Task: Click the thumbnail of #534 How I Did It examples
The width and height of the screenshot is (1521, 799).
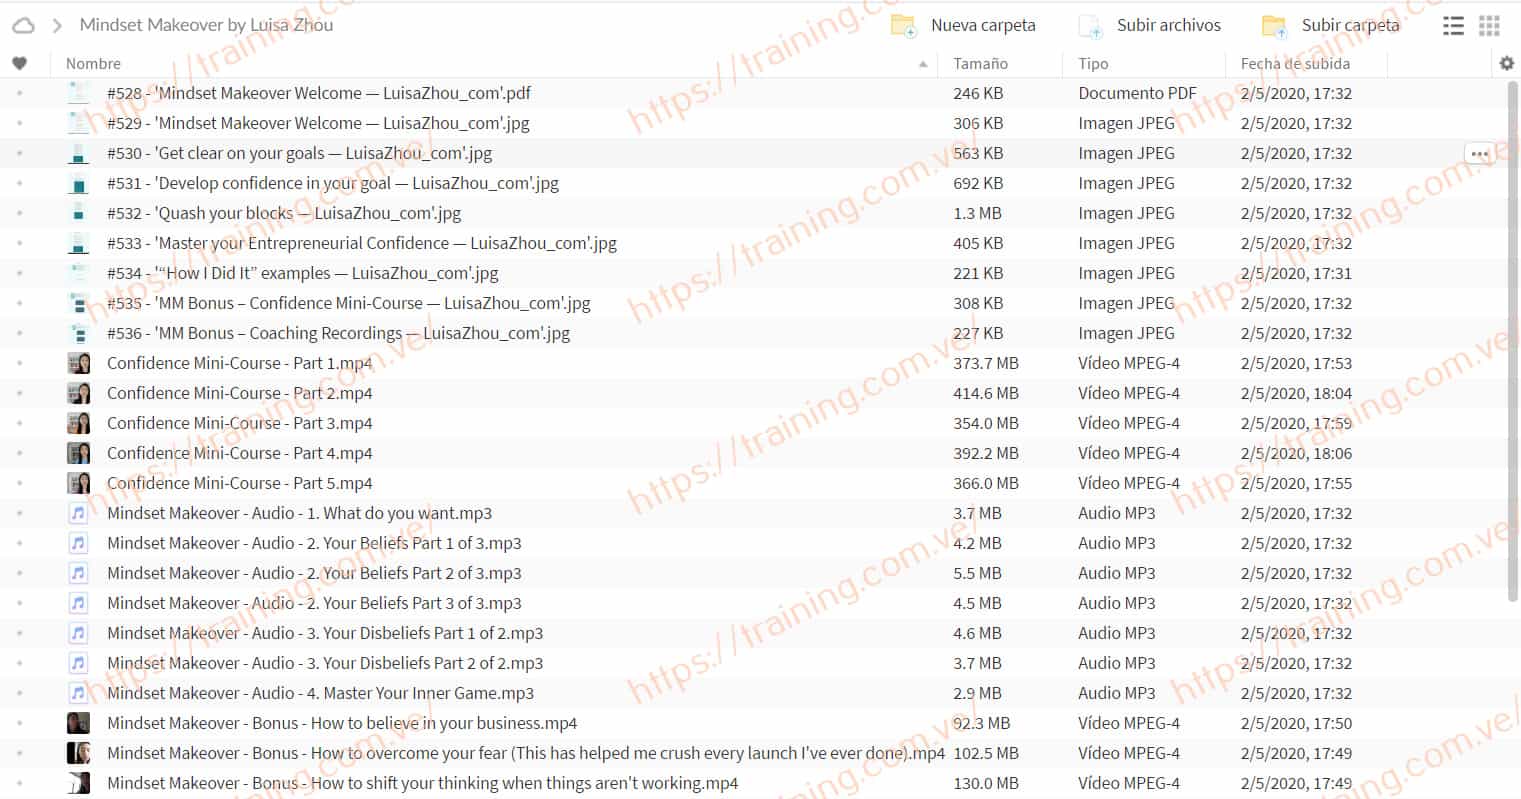Action: (x=78, y=273)
